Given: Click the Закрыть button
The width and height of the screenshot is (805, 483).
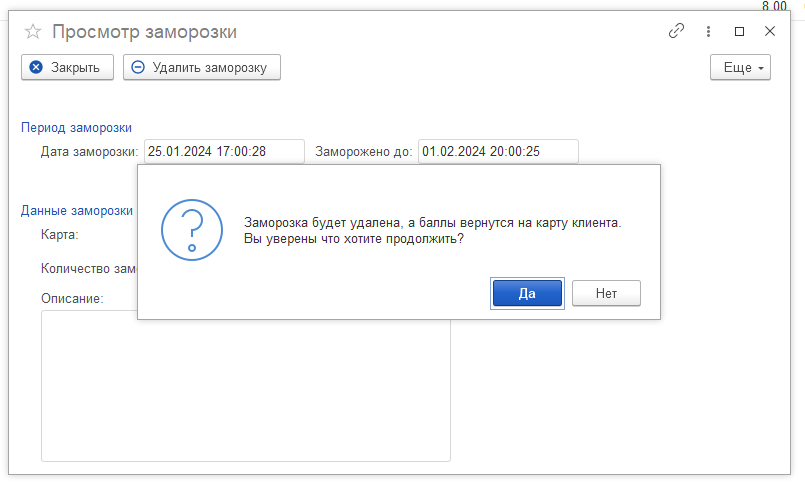Looking at the screenshot, I should [67, 67].
